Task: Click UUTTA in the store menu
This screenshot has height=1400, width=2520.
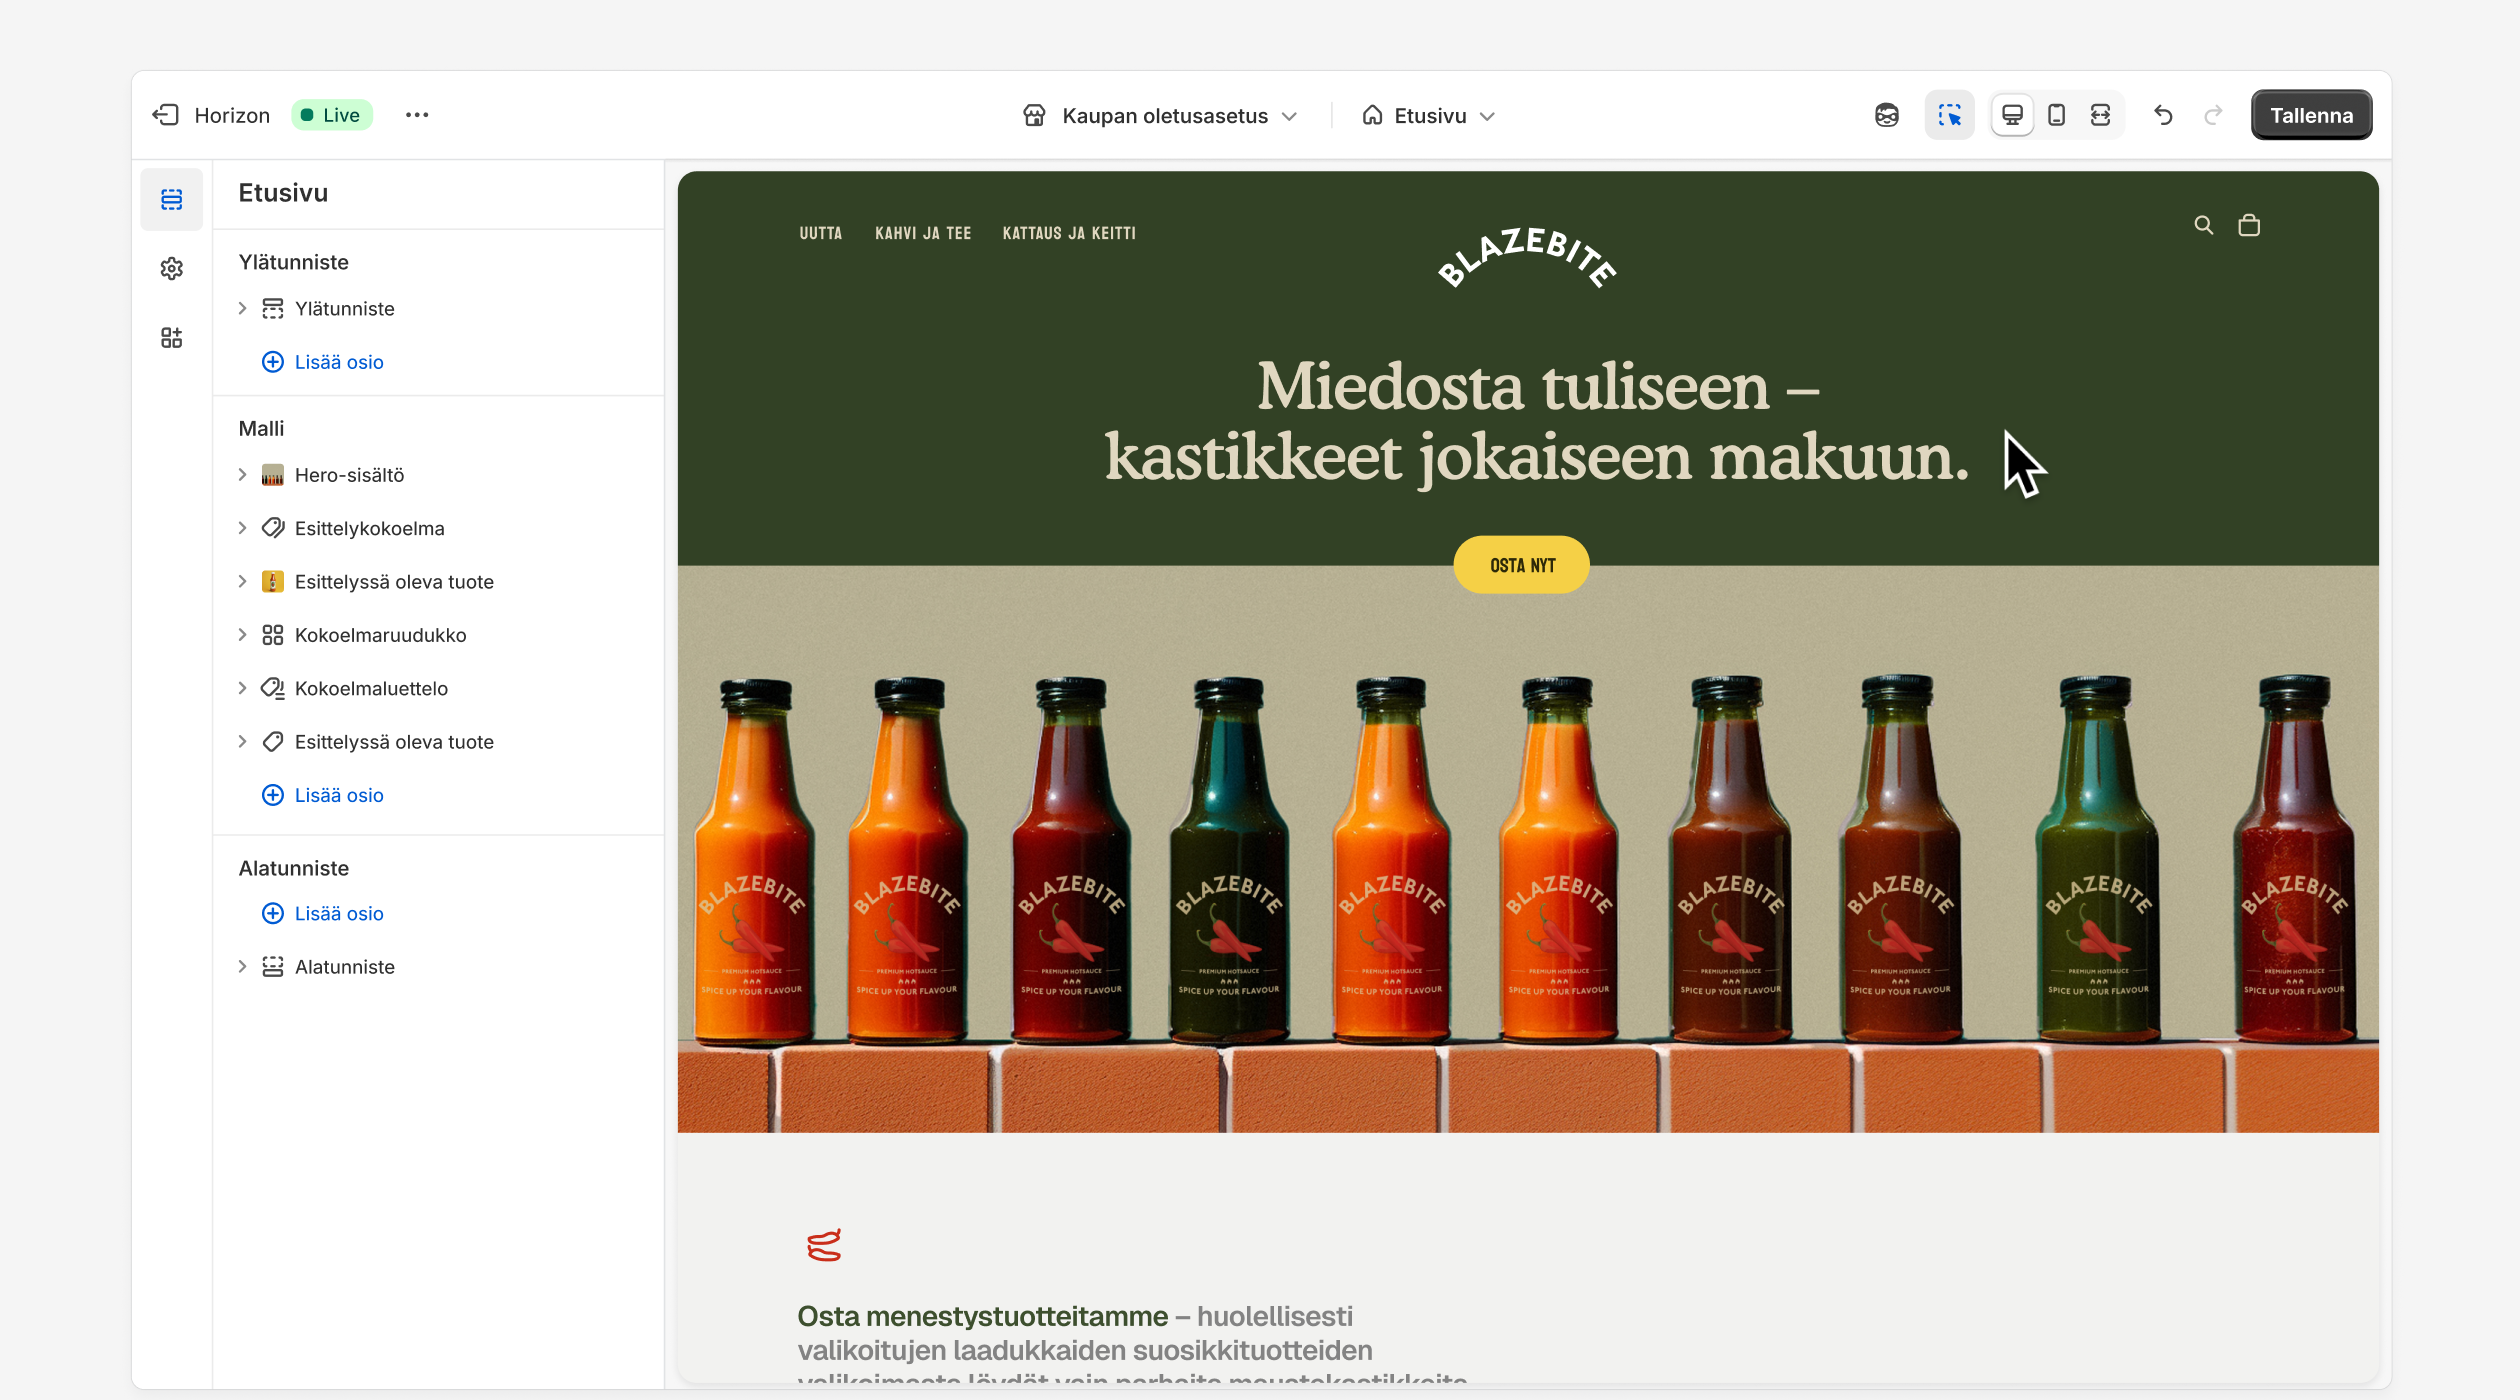Action: pyautogui.click(x=820, y=233)
